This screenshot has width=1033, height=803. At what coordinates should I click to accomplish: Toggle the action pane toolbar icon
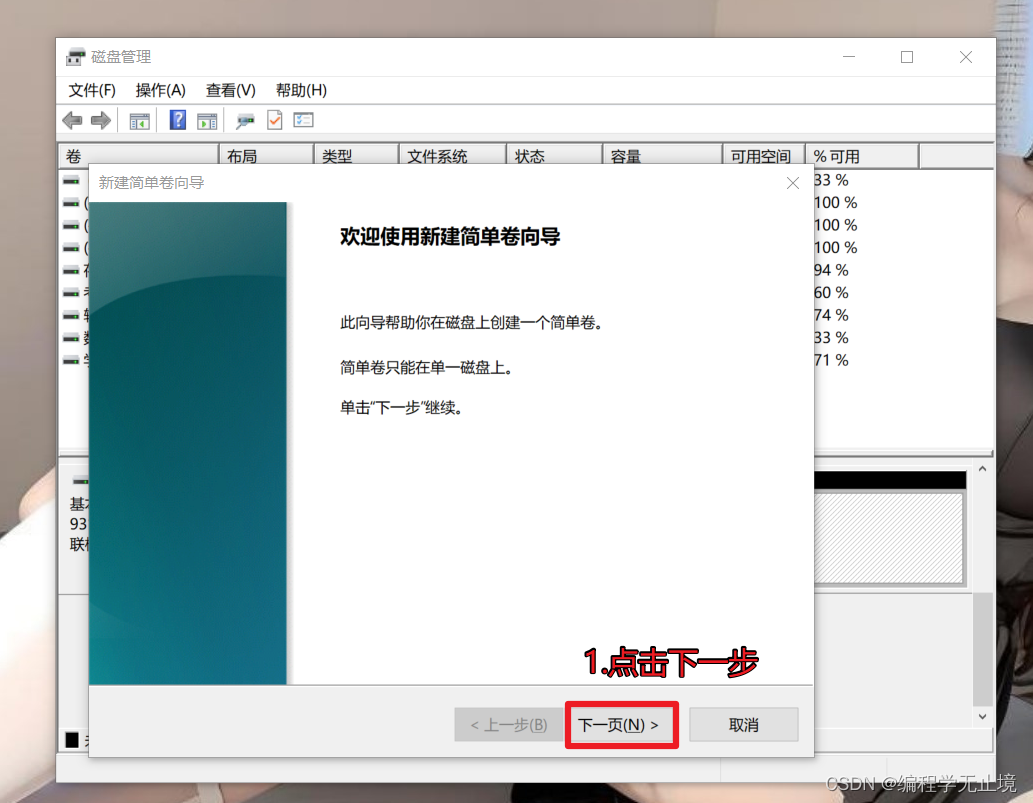(207, 121)
